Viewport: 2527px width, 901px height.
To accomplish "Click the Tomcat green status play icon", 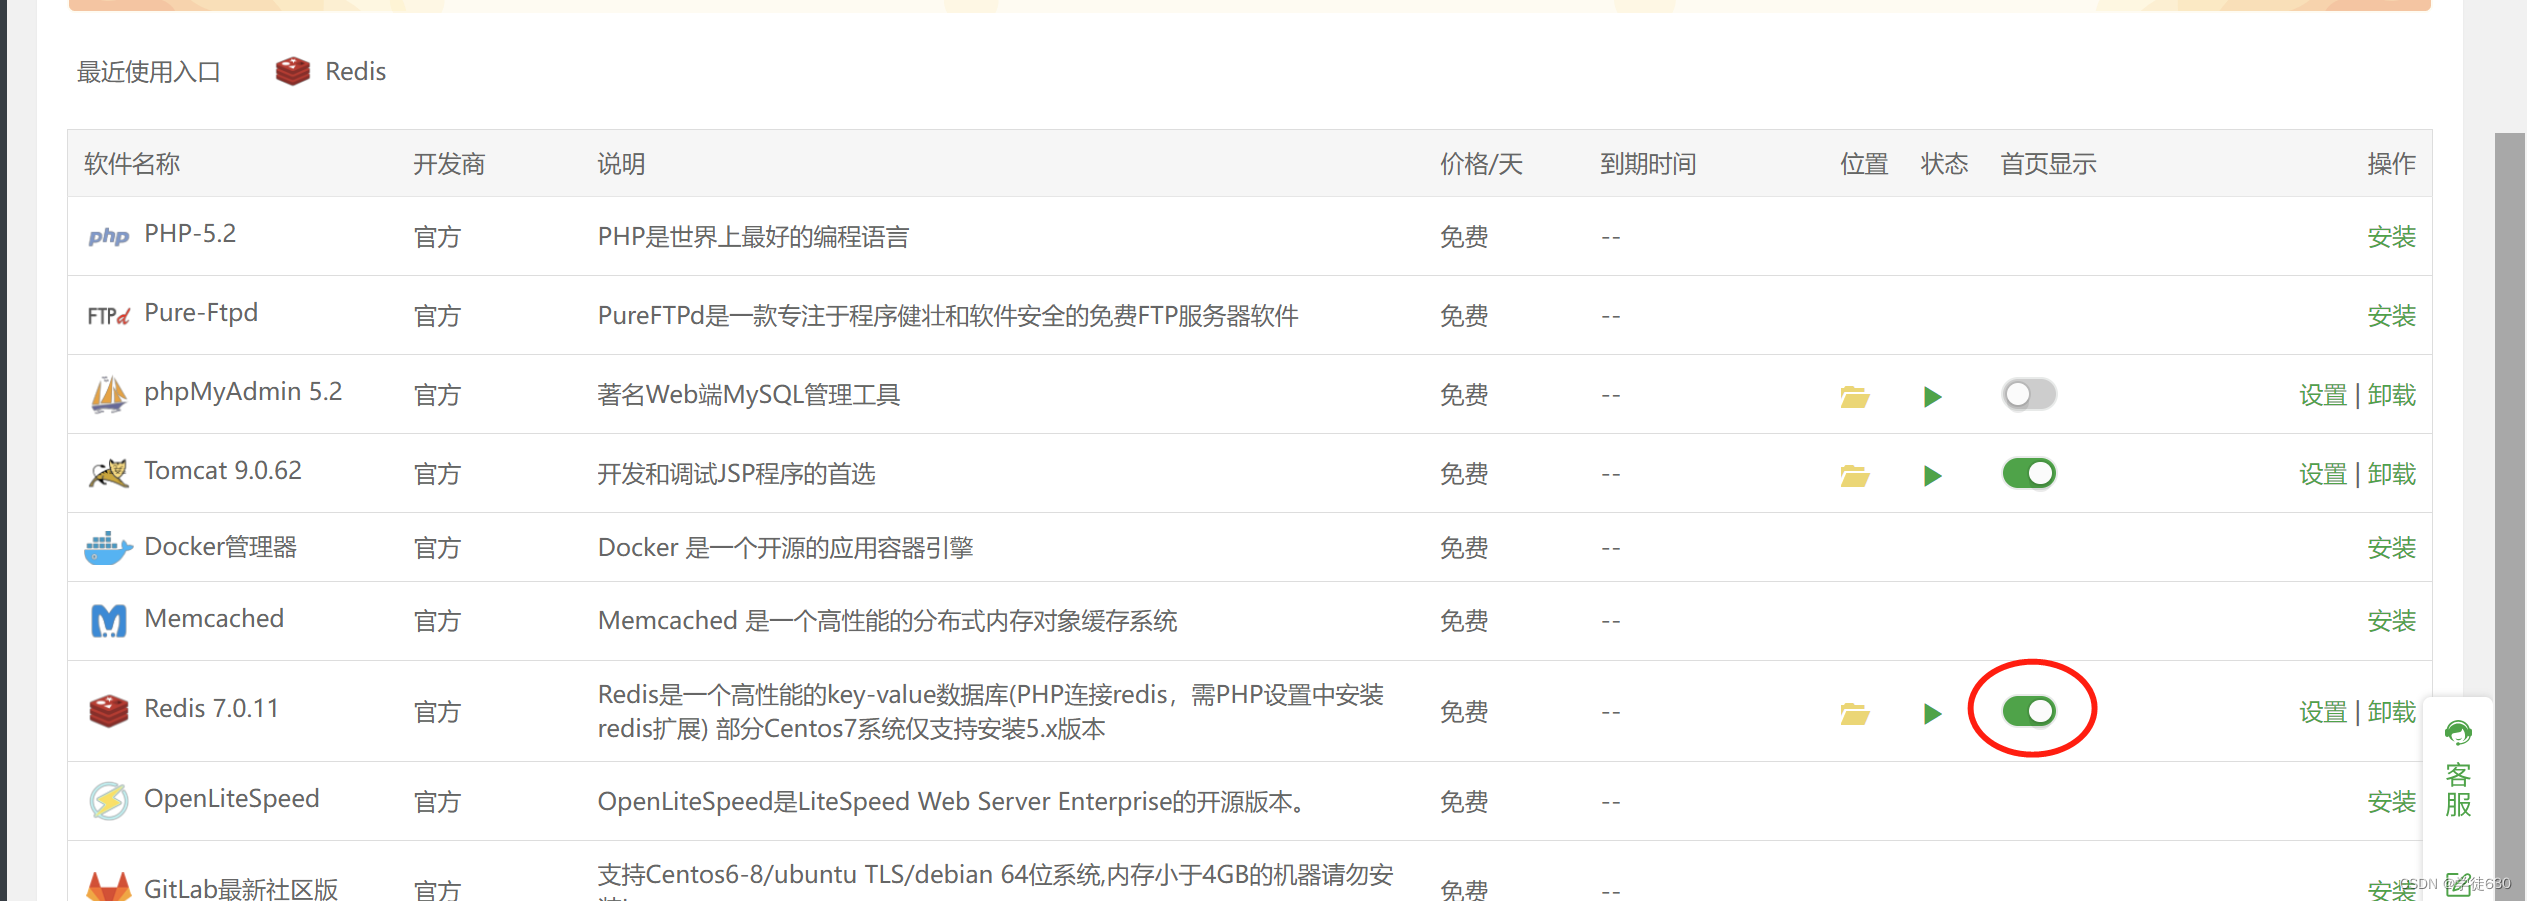I will (1932, 475).
